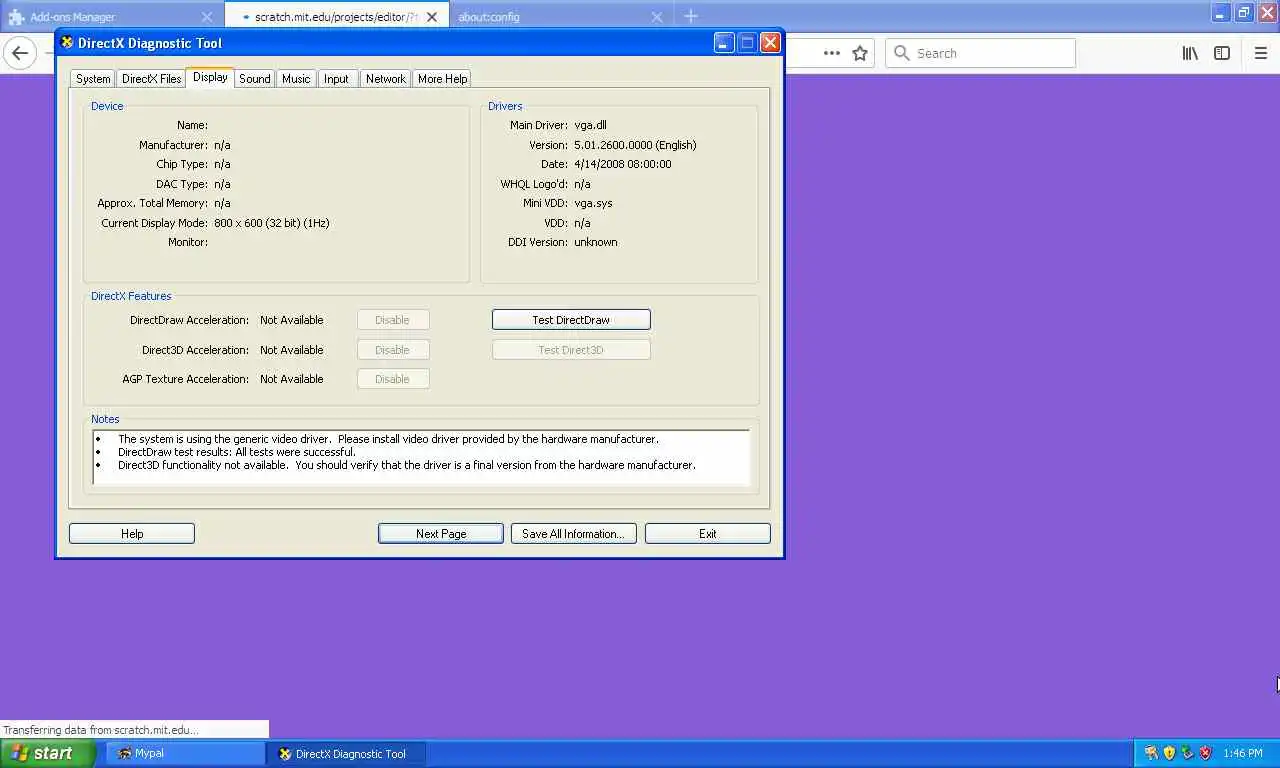Click Disable for AGP Texture Acceleration
This screenshot has width=1280, height=768.
coord(393,379)
